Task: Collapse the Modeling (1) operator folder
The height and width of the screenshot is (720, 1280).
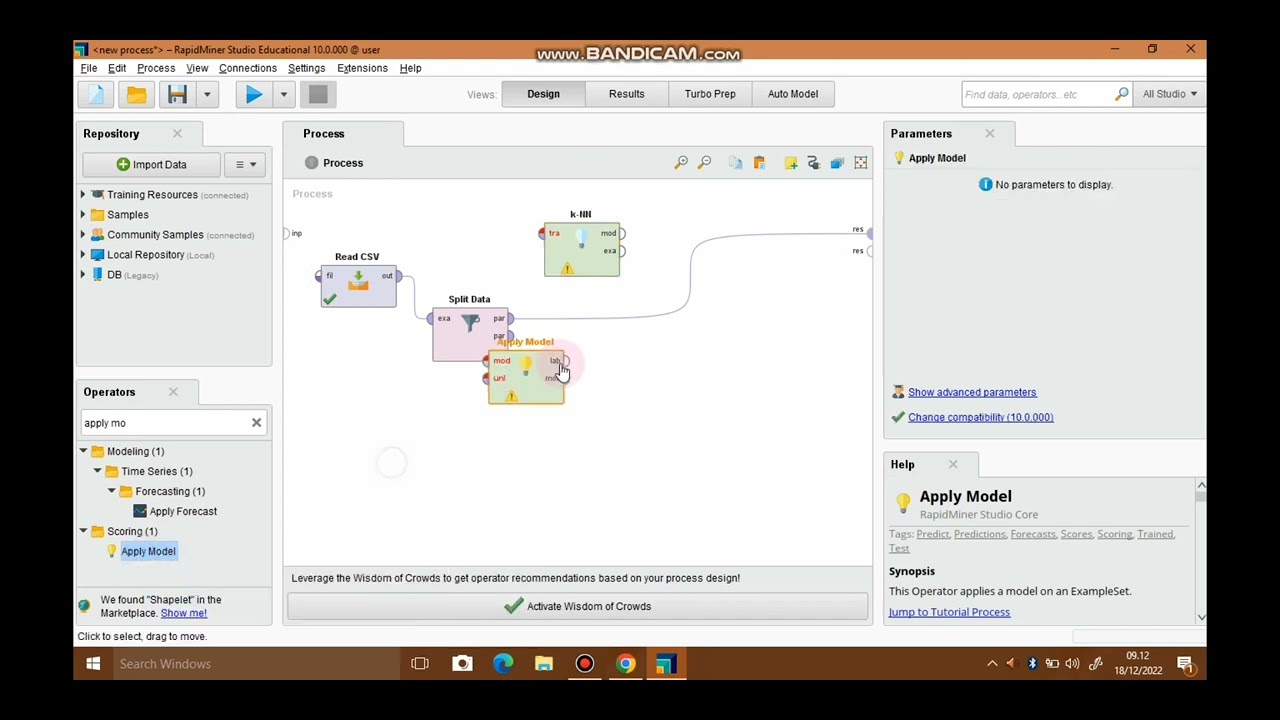Action: (83, 451)
